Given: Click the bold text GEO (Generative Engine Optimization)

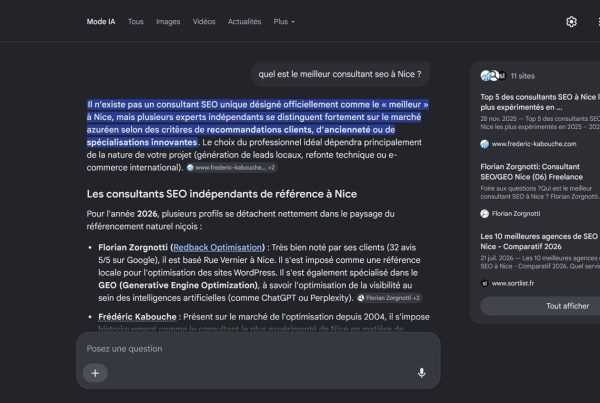Looking at the screenshot, I should click(x=178, y=285).
